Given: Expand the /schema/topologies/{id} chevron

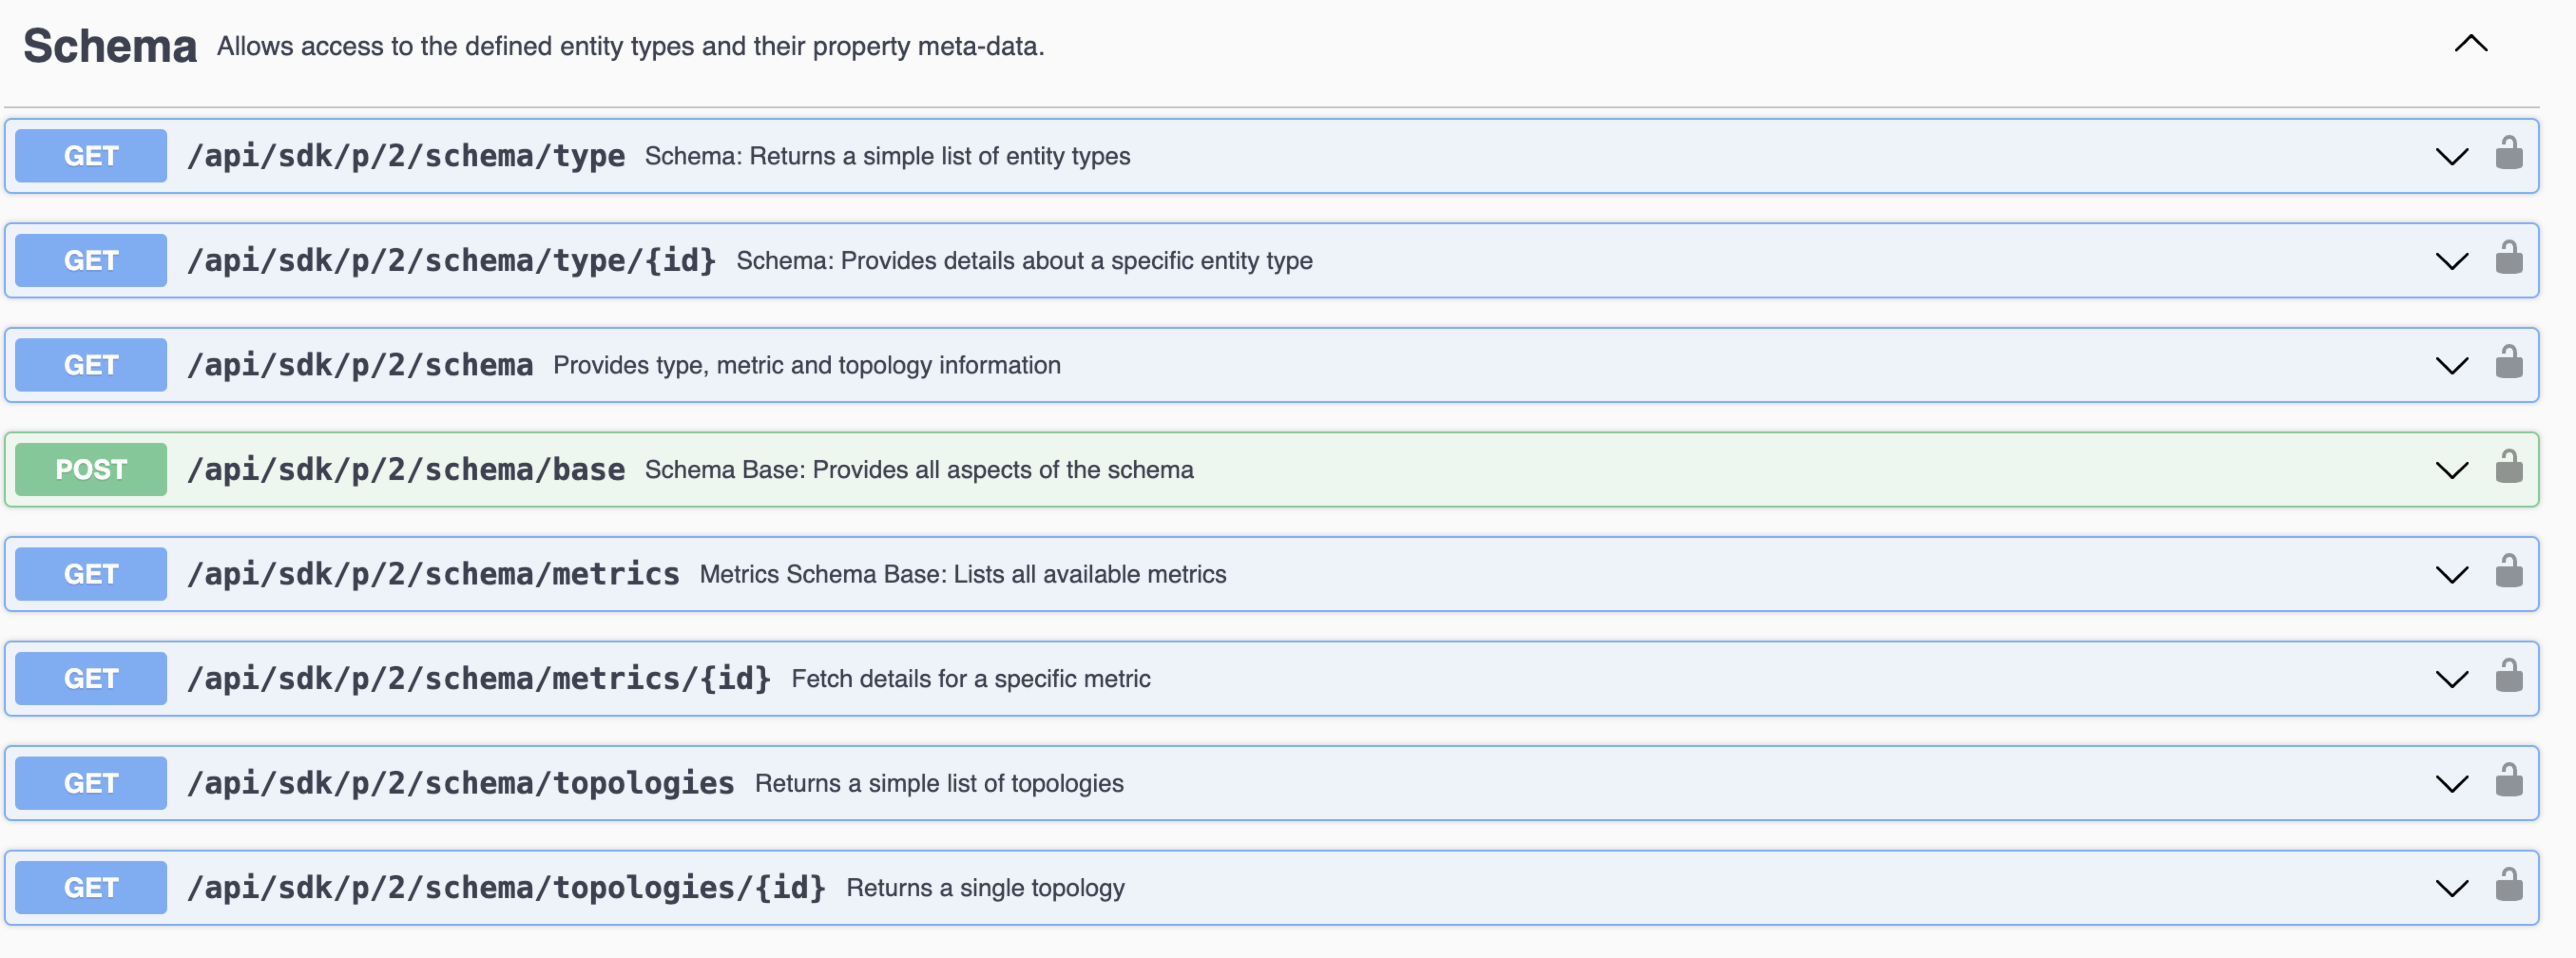Looking at the screenshot, I should (2451, 889).
